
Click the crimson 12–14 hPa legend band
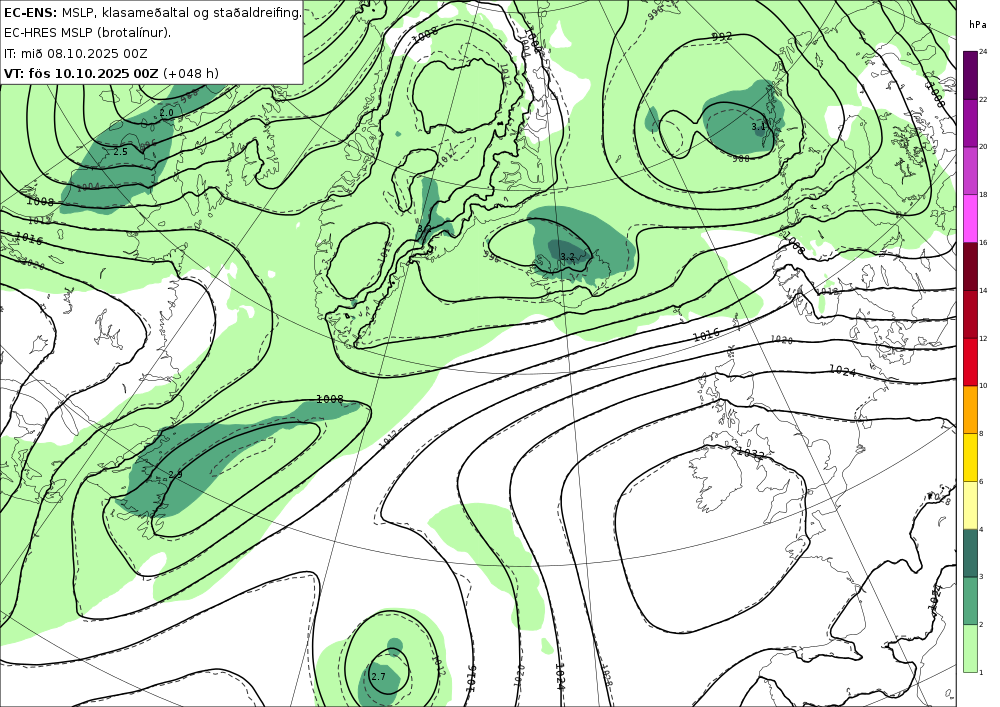pyautogui.click(x=970, y=314)
